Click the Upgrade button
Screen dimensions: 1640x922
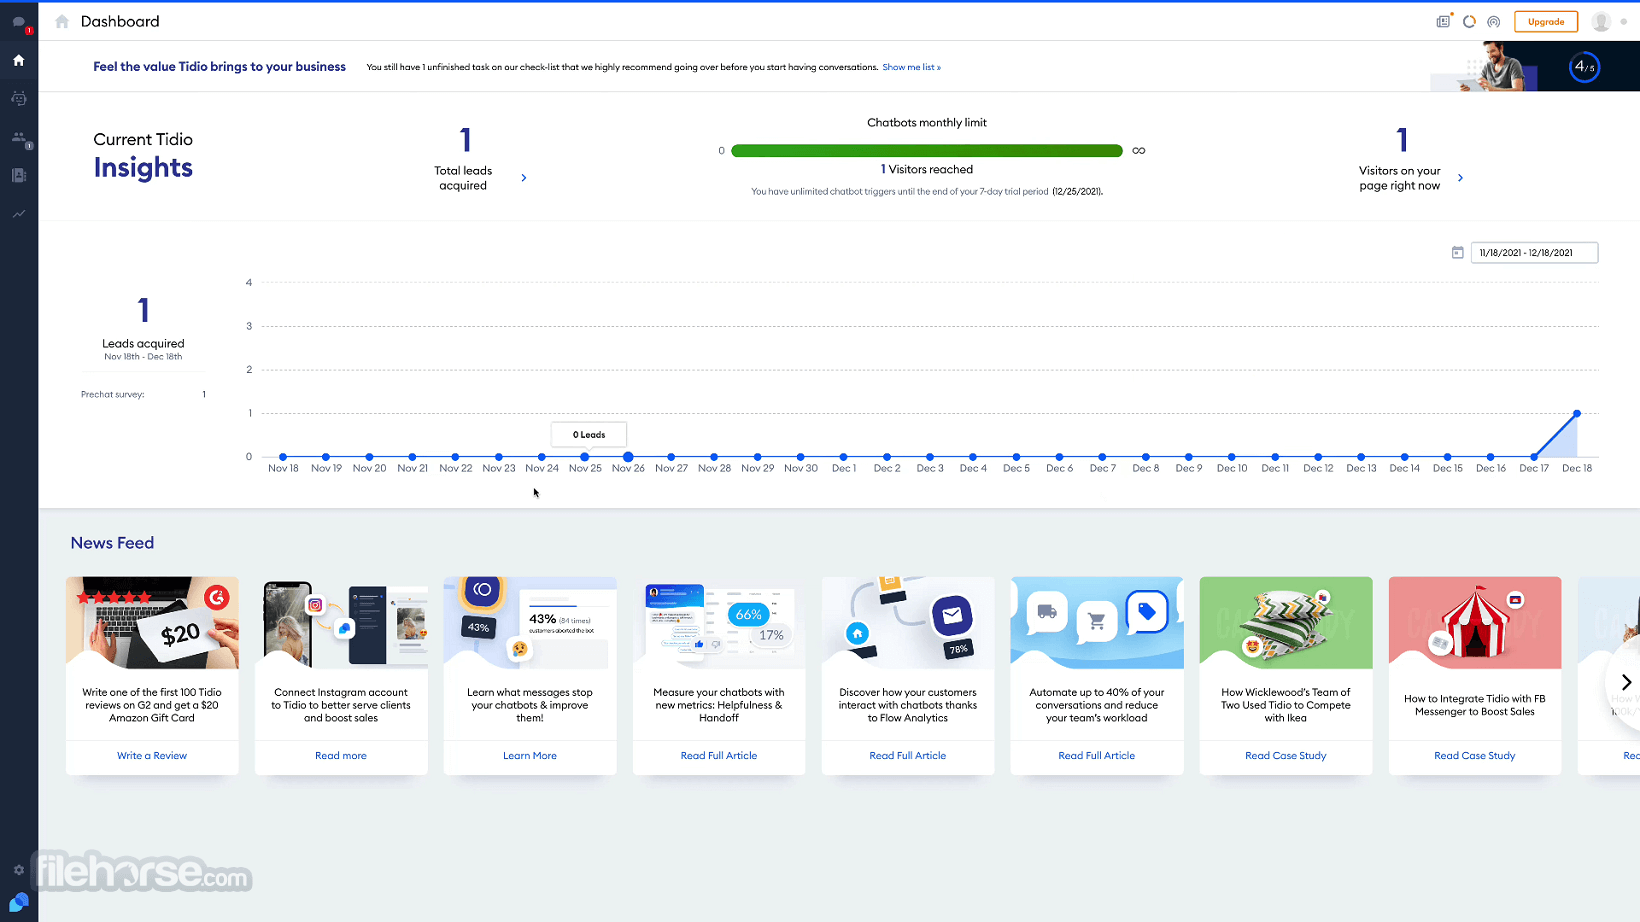(1546, 21)
